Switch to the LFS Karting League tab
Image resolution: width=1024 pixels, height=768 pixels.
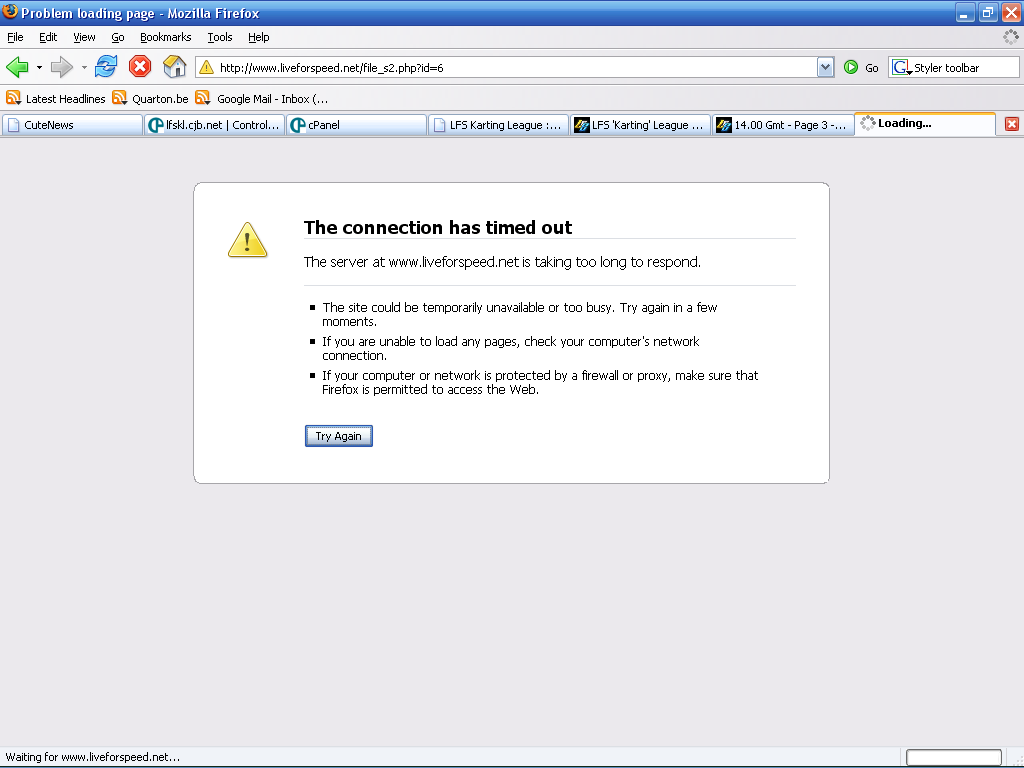click(498, 125)
